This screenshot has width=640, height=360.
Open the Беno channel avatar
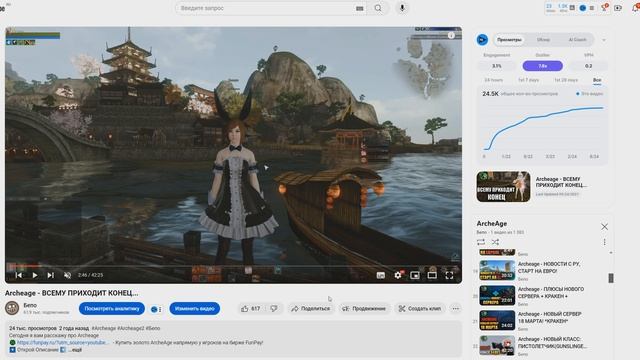pos(12,308)
